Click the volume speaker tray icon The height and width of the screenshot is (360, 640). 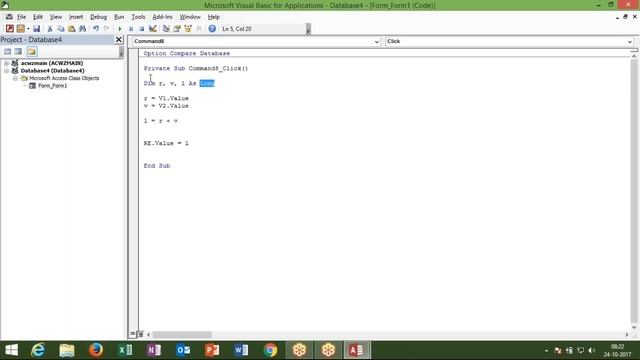click(592, 351)
